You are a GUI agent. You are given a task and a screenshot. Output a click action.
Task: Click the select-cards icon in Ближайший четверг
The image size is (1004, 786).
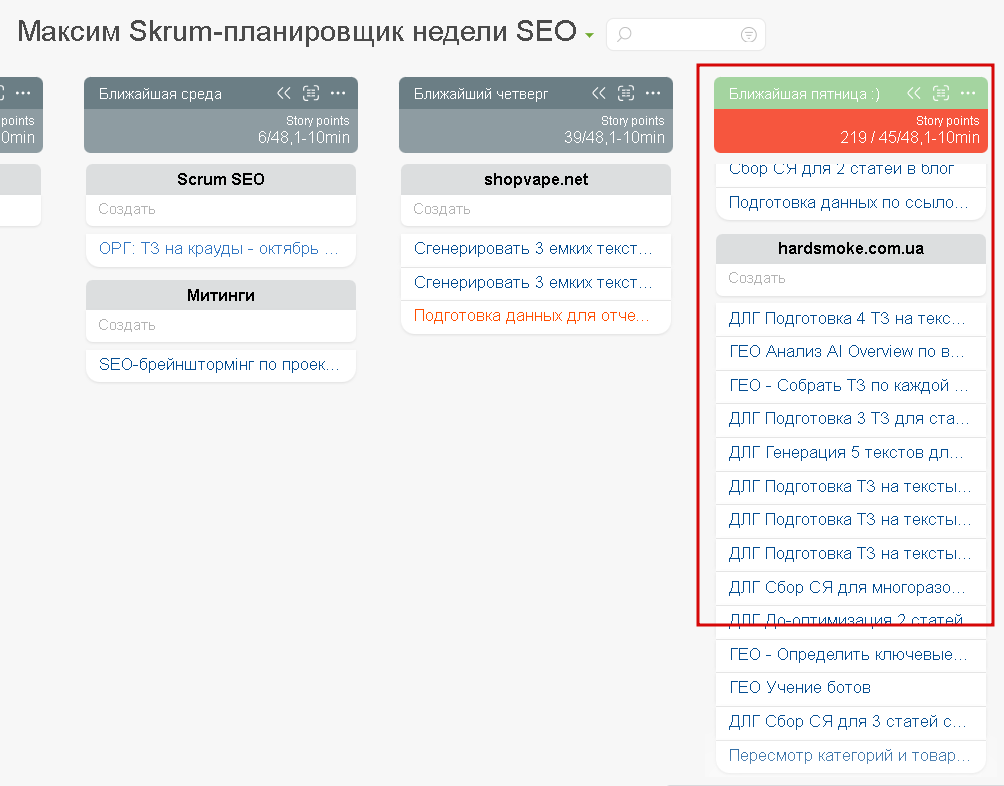(x=626, y=93)
